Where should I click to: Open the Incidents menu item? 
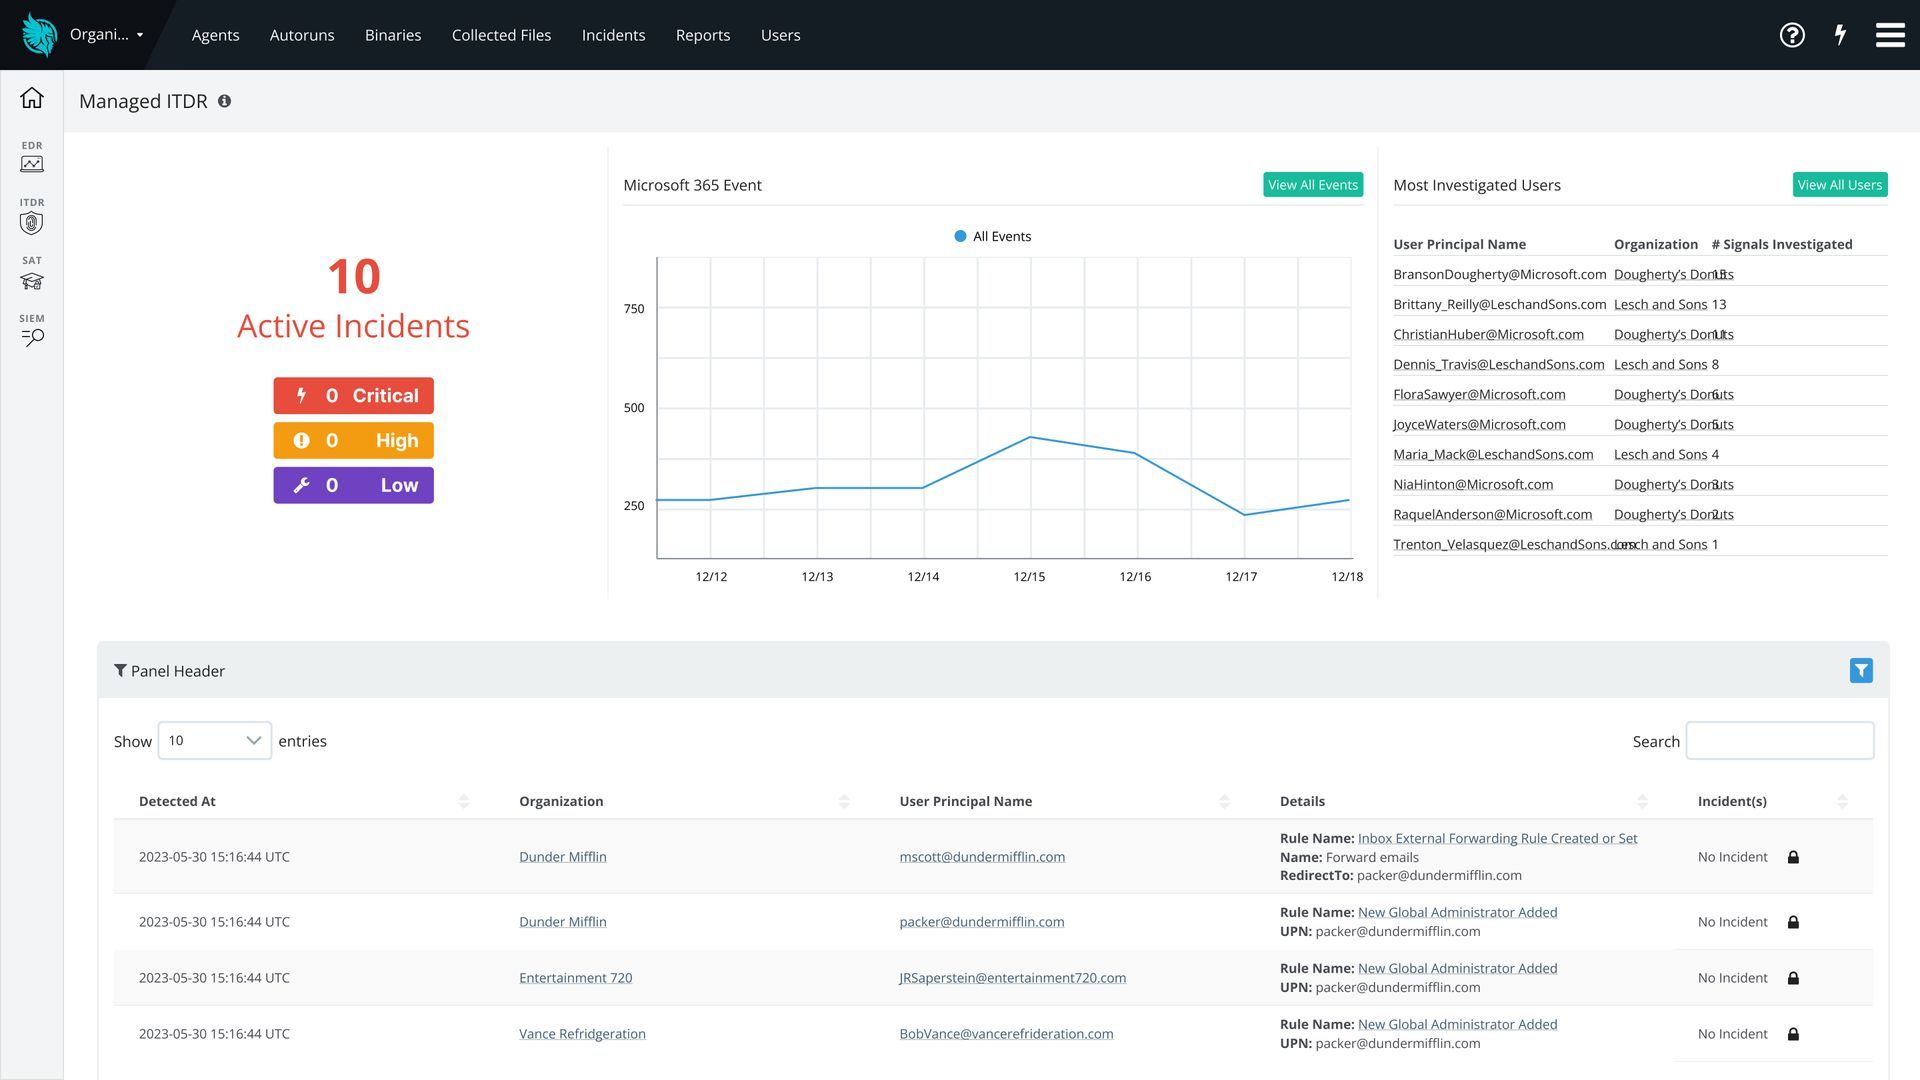tap(613, 35)
